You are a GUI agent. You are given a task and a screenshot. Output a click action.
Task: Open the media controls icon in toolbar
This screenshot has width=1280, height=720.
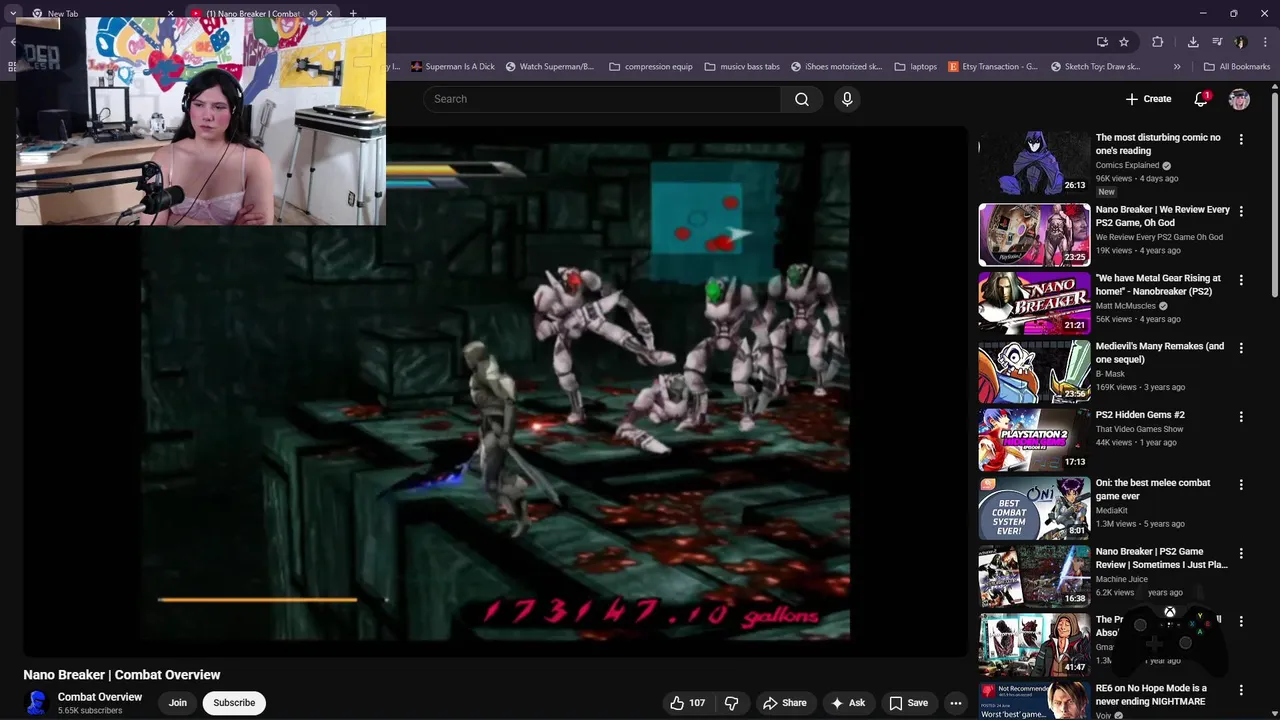coord(1217,42)
